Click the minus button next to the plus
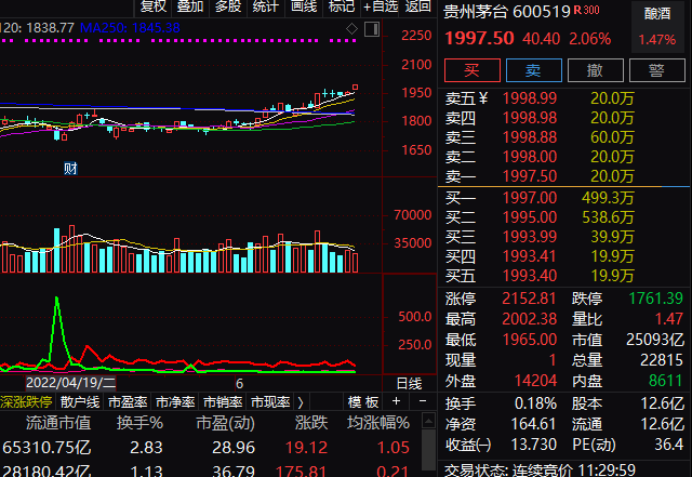The width and height of the screenshot is (693, 477). 423,401
